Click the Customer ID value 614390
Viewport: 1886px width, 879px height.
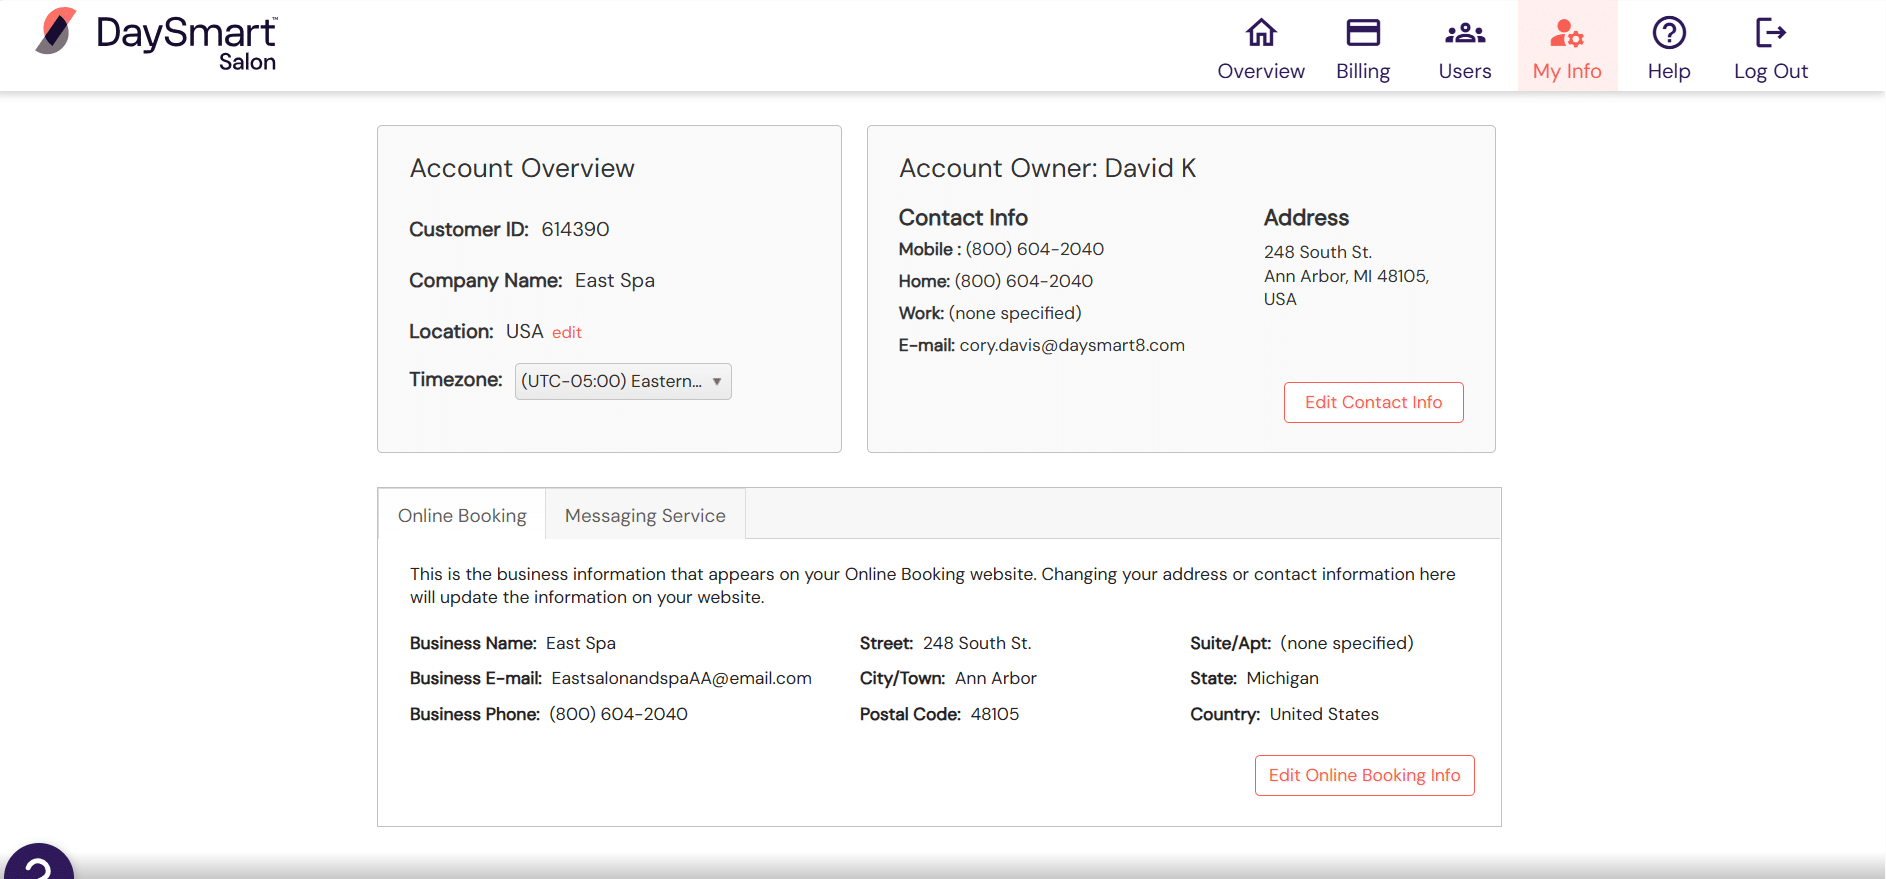(575, 229)
